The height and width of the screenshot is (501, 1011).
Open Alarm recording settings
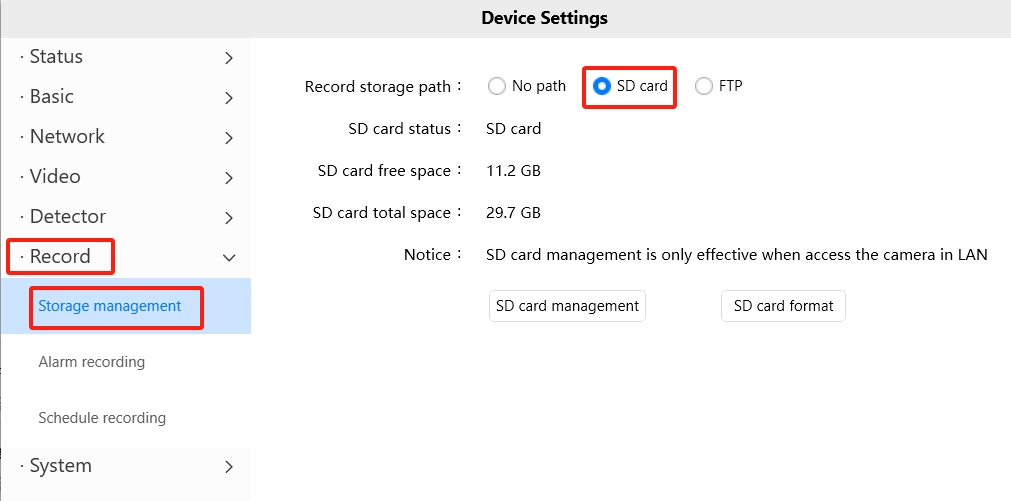coord(92,362)
